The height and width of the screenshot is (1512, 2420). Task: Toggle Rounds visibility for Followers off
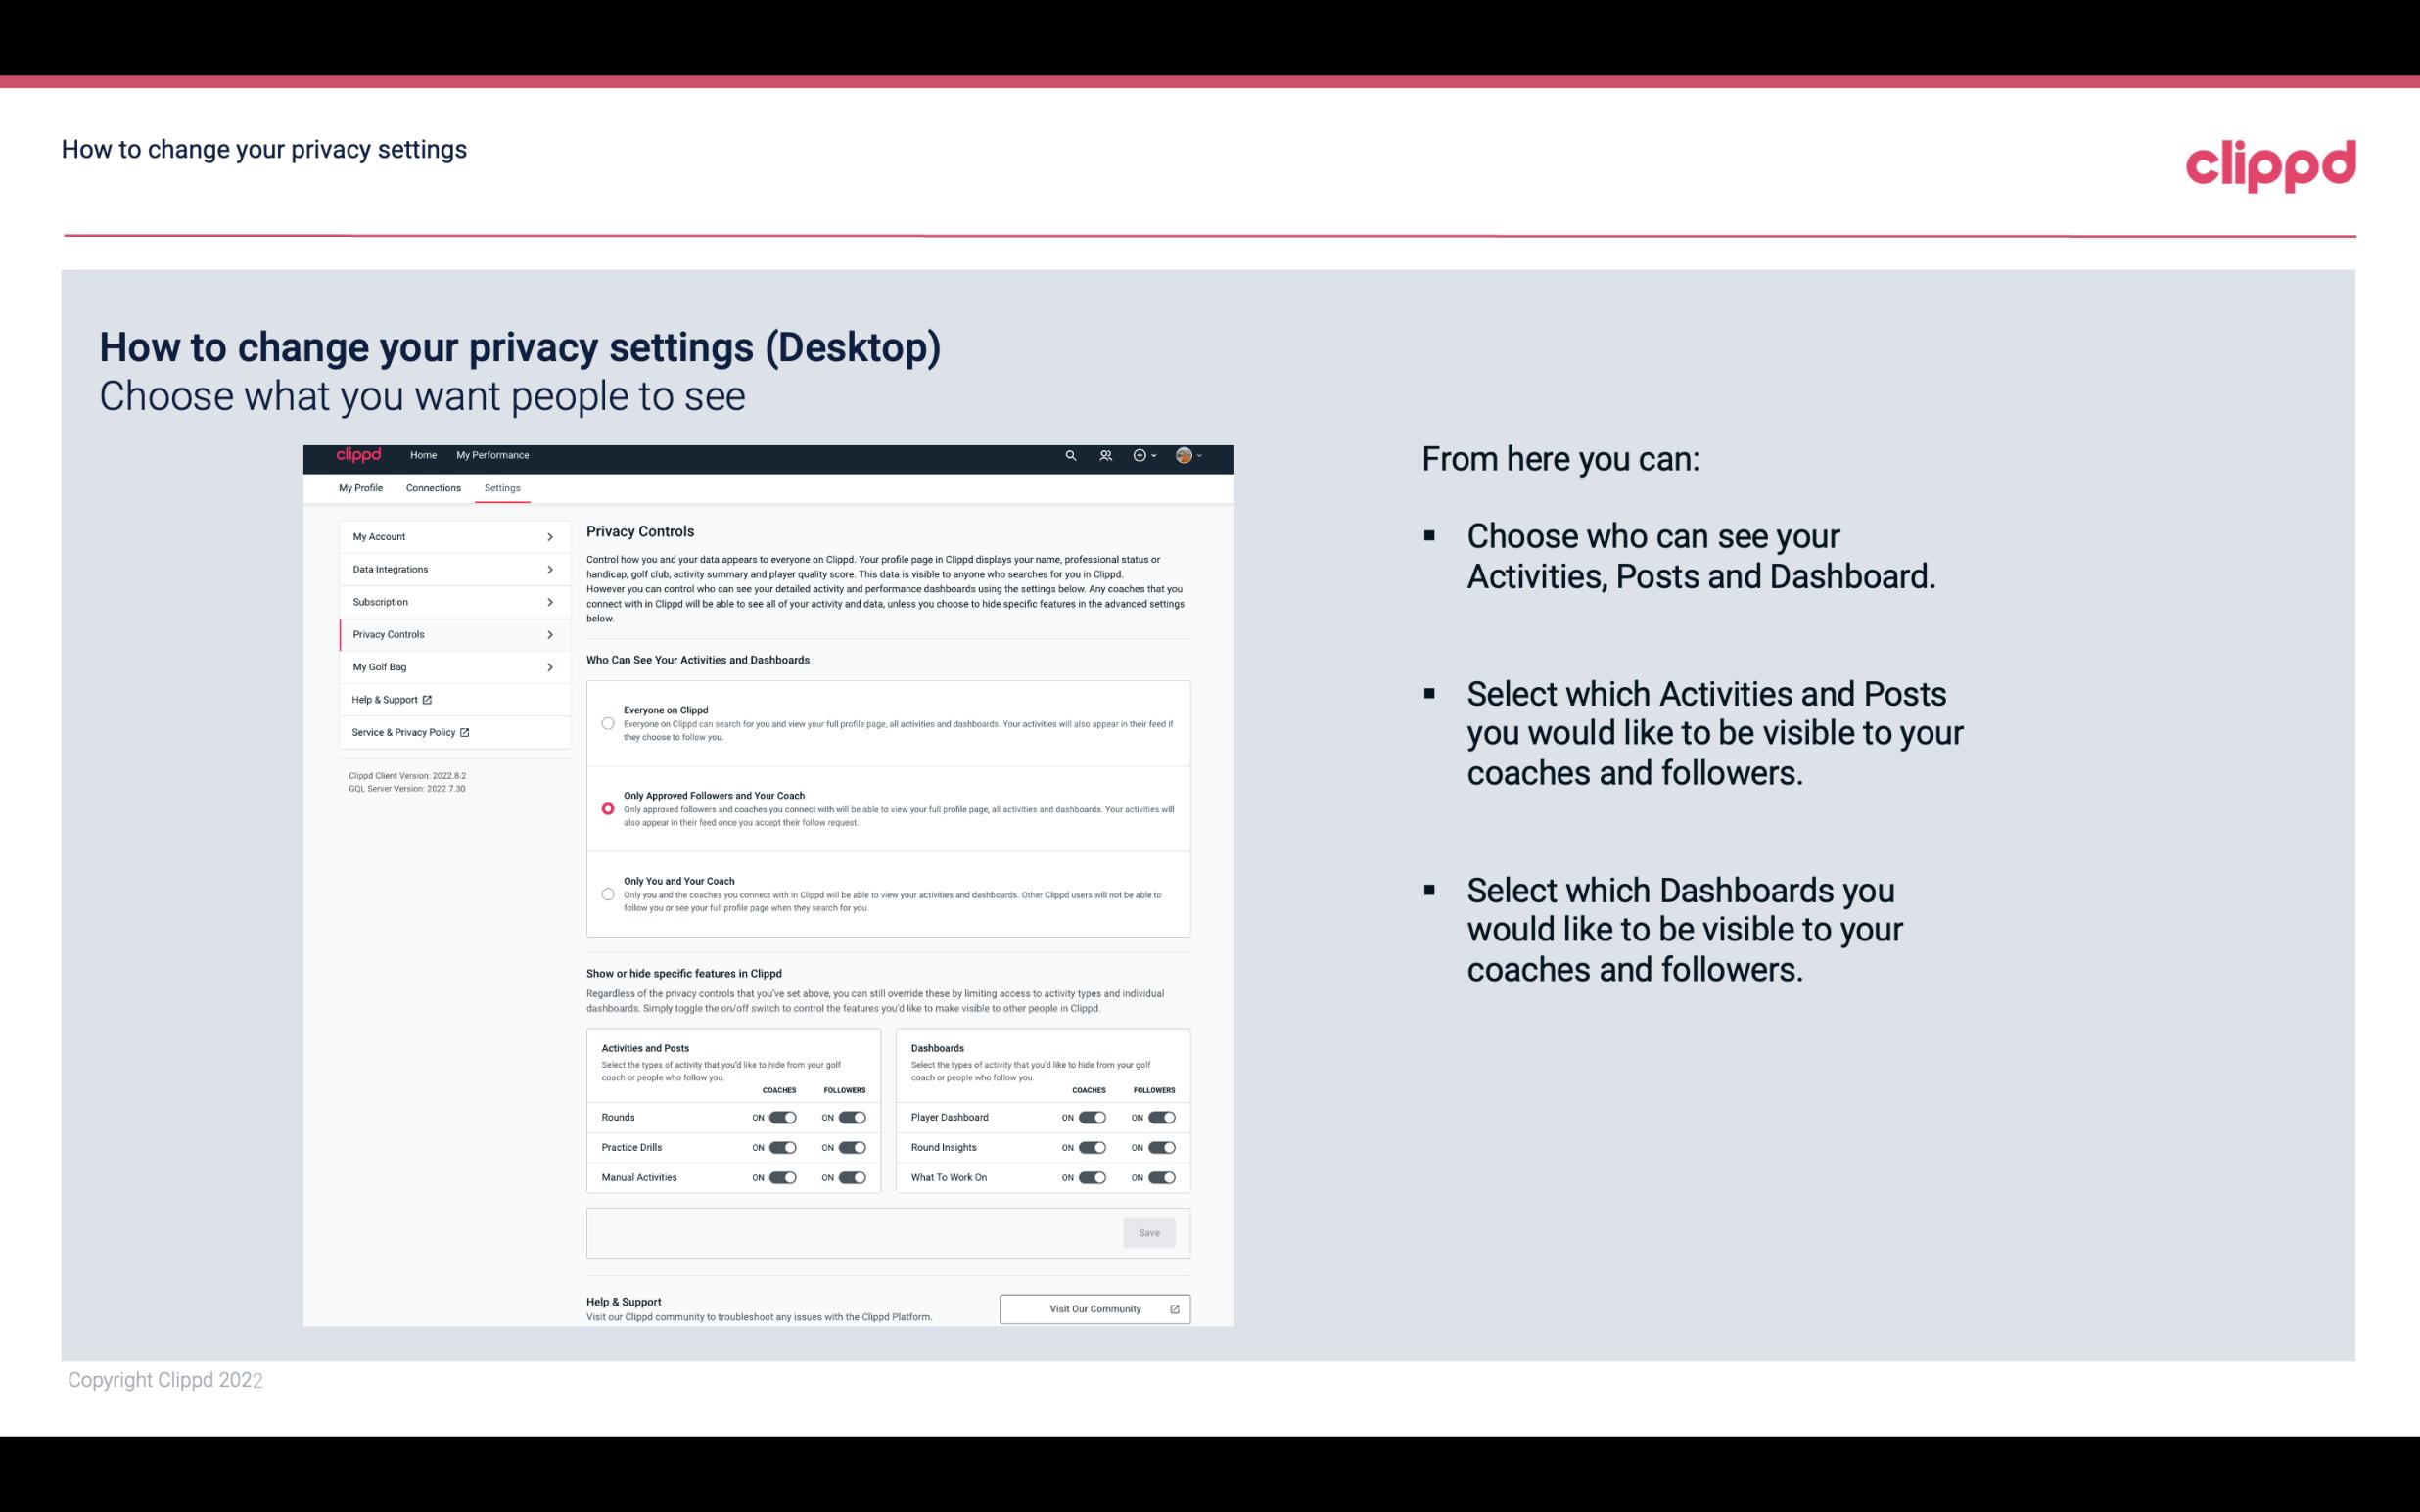click(852, 1117)
